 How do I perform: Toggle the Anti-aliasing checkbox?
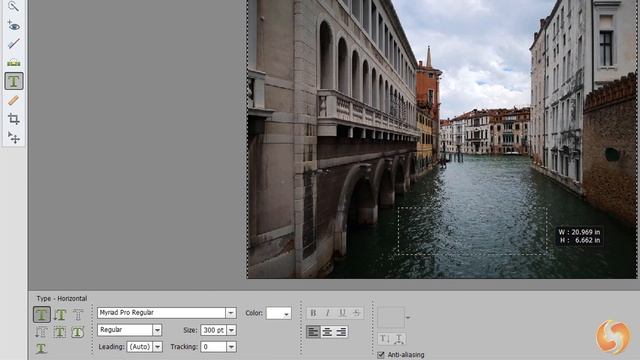(x=381, y=354)
